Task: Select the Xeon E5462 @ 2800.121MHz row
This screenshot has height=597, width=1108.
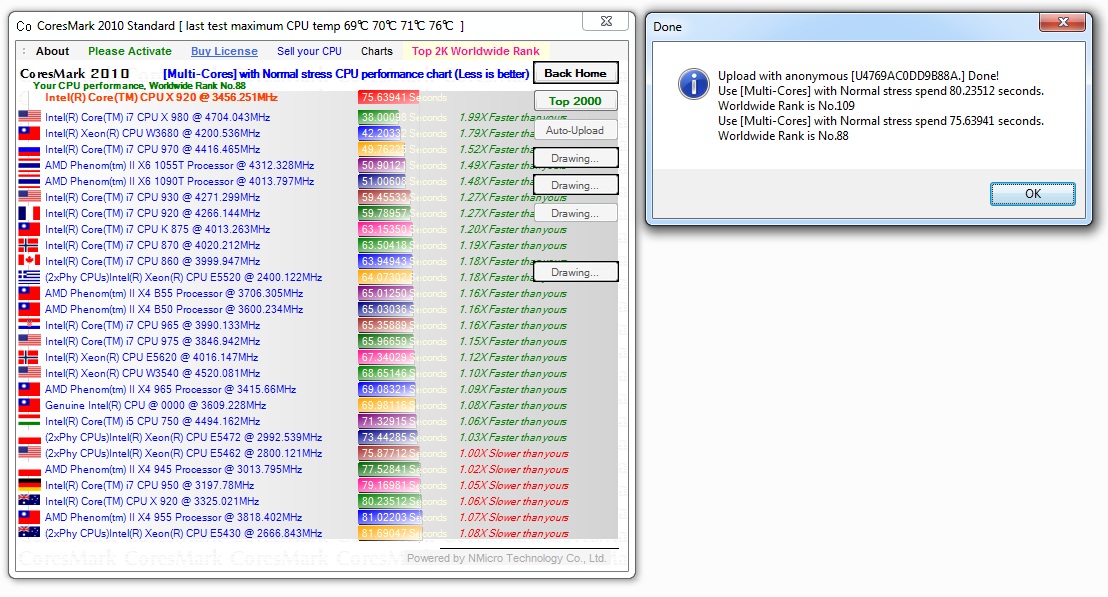Action: click(183, 453)
